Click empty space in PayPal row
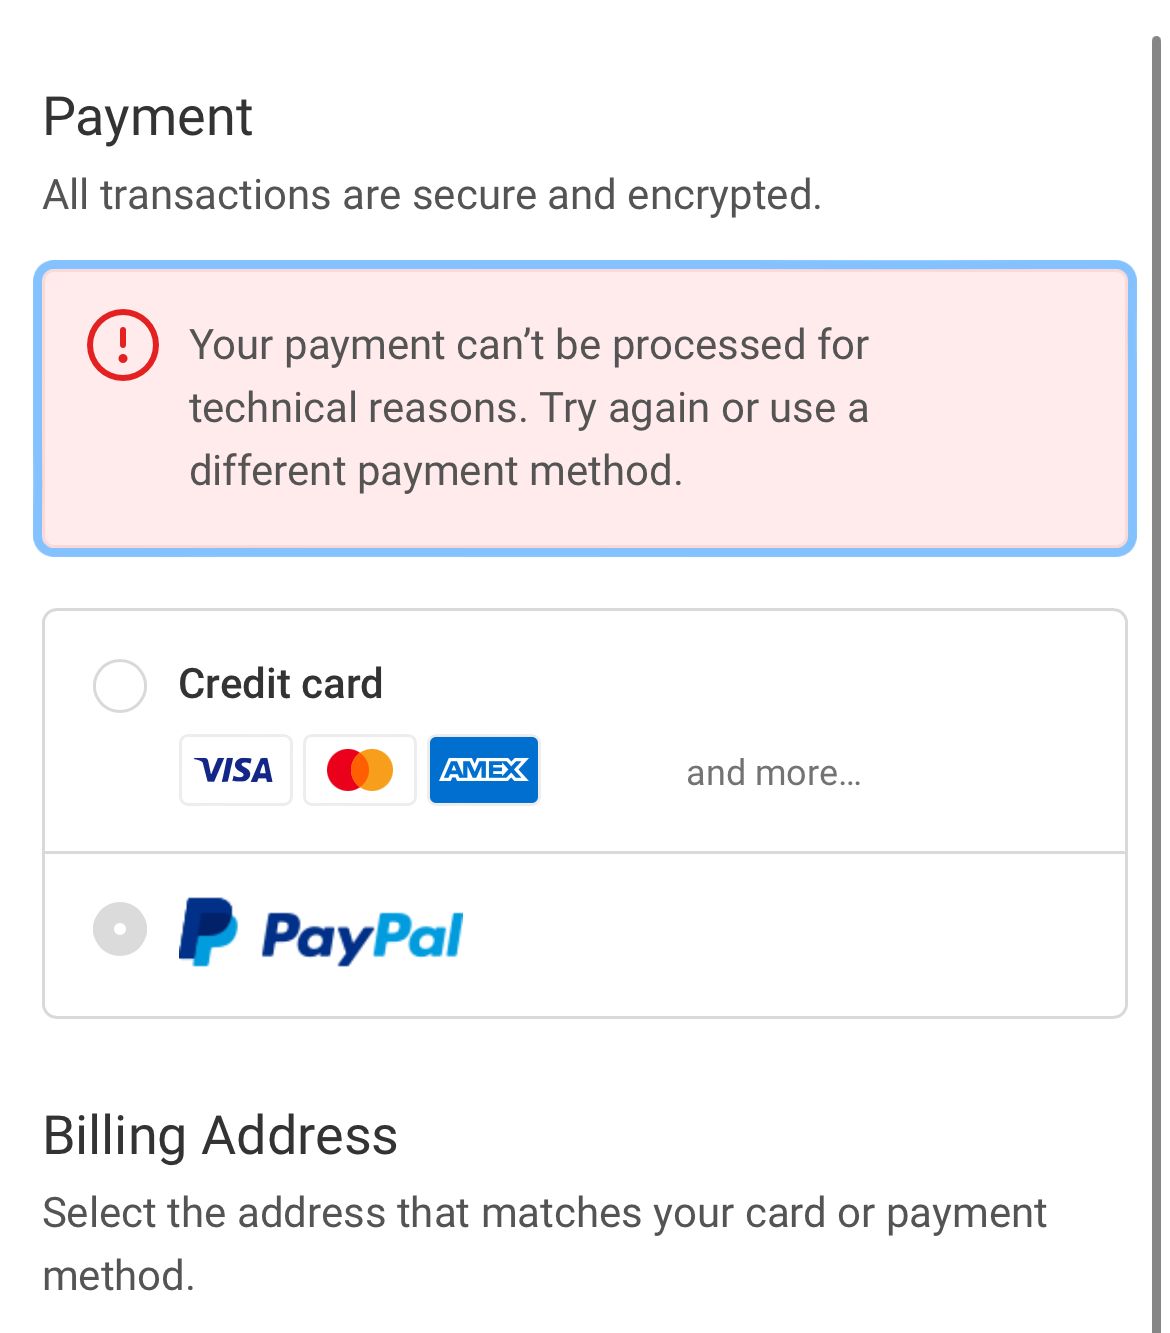1170x1333 pixels. pos(800,935)
